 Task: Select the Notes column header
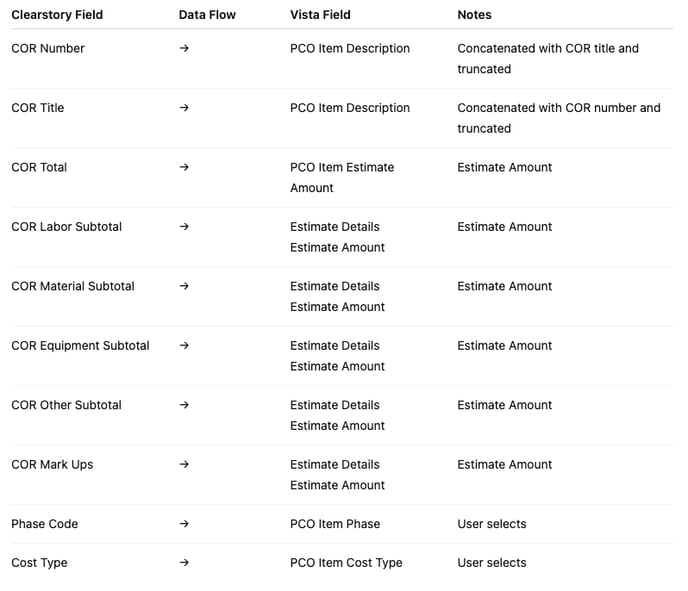tap(474, 15)
